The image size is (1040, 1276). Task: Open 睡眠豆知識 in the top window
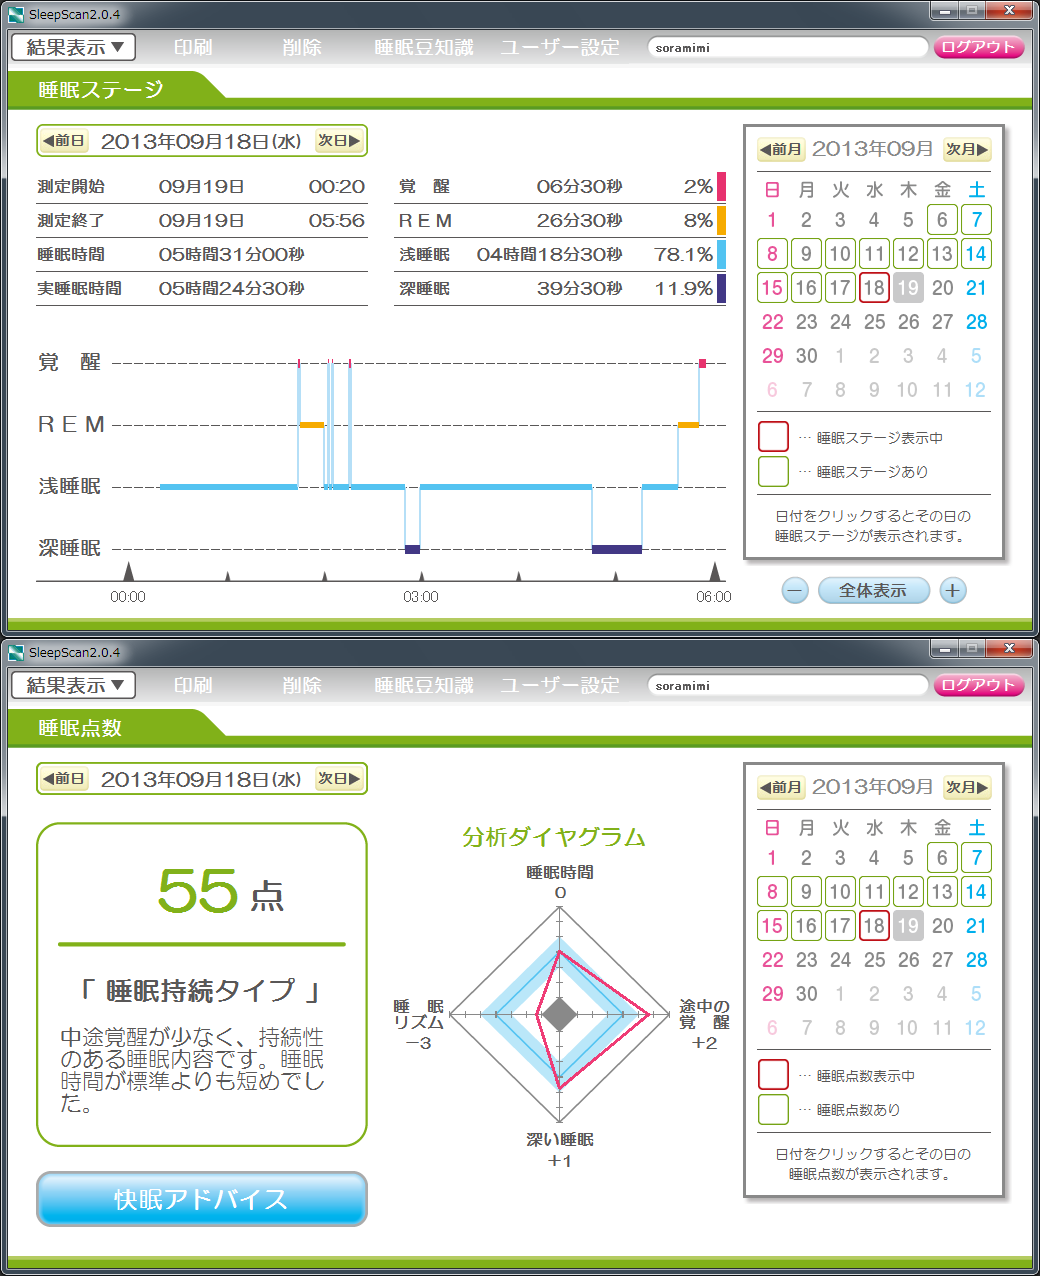[x=423, y=47]
